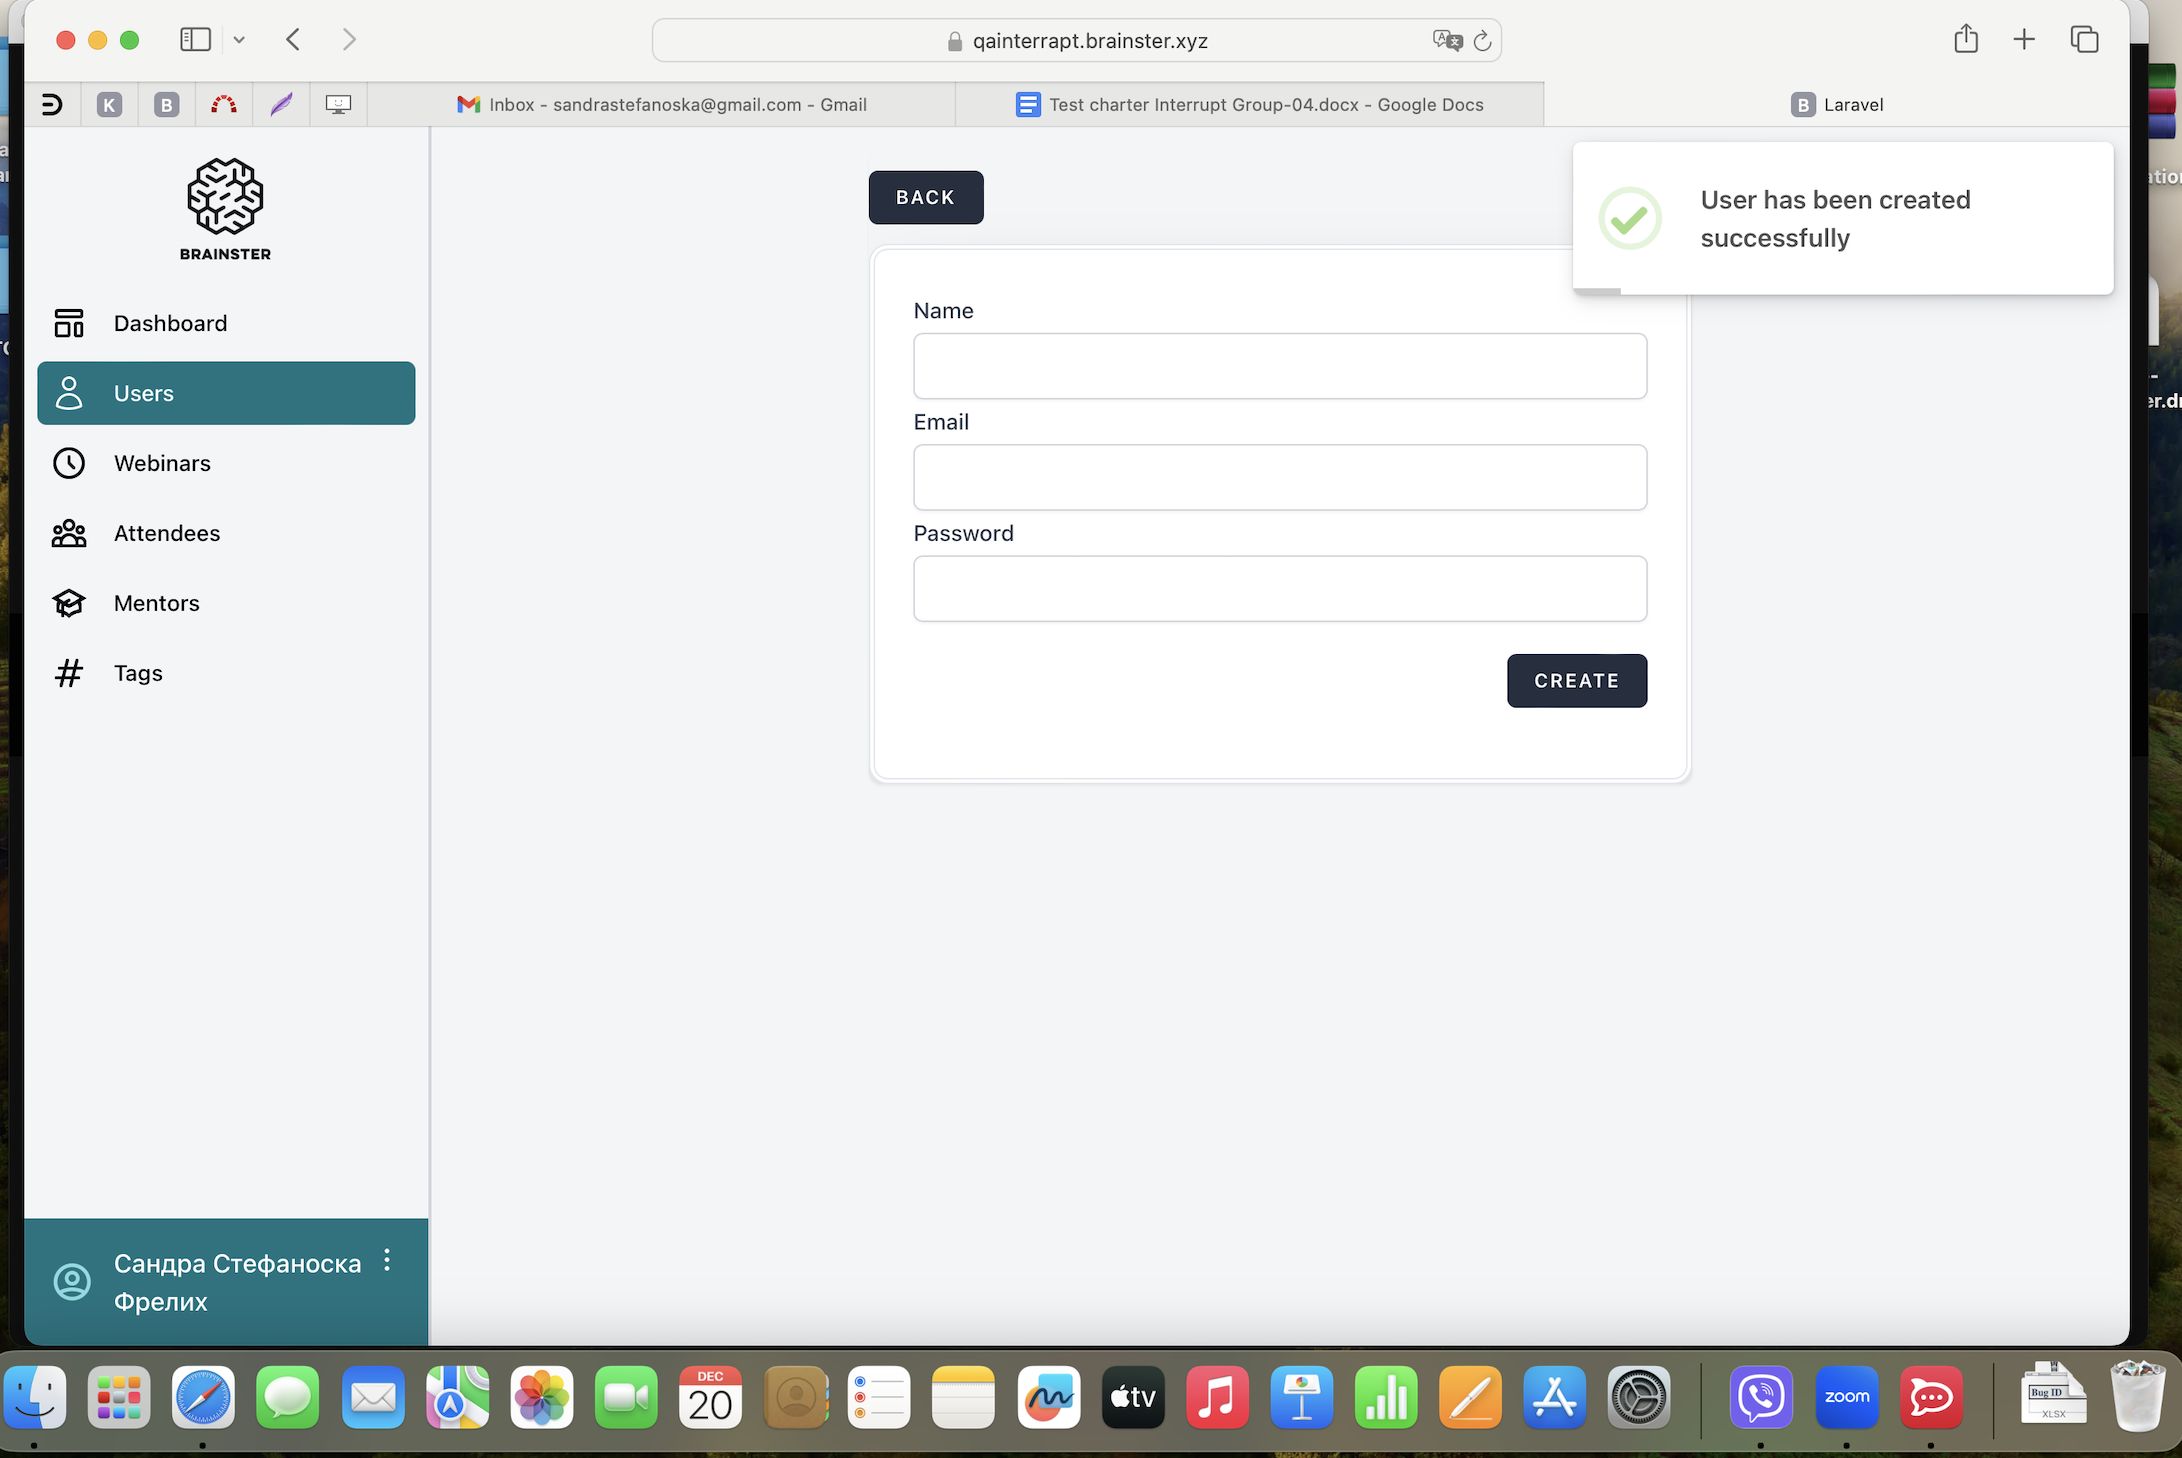The image size is (2182, 1458).
Task: Click into the Email input field
Action: [1279, 477]
